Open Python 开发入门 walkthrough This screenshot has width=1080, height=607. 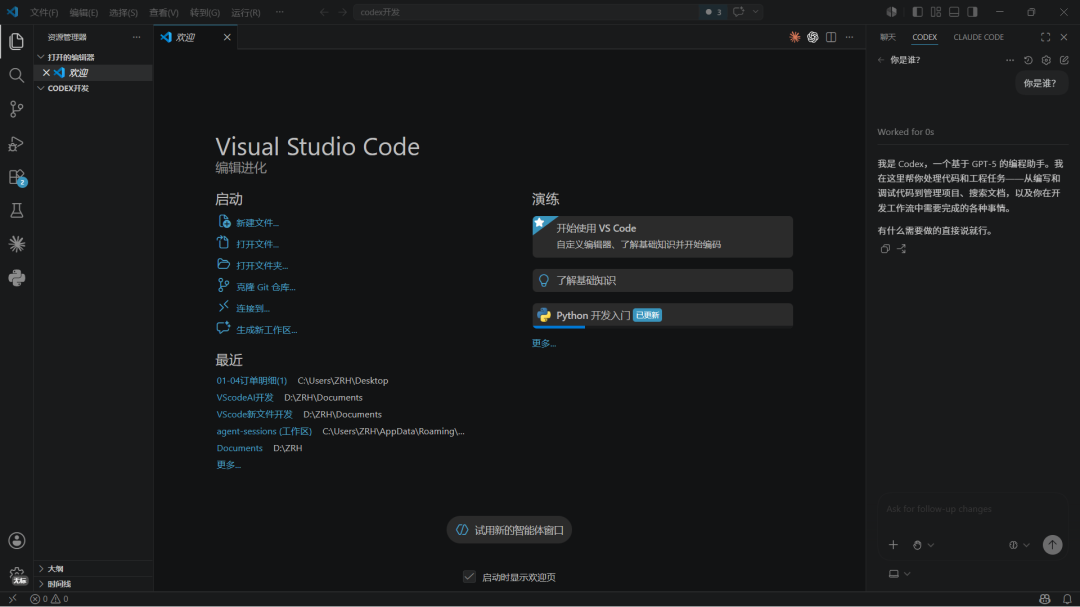[663, 316]
